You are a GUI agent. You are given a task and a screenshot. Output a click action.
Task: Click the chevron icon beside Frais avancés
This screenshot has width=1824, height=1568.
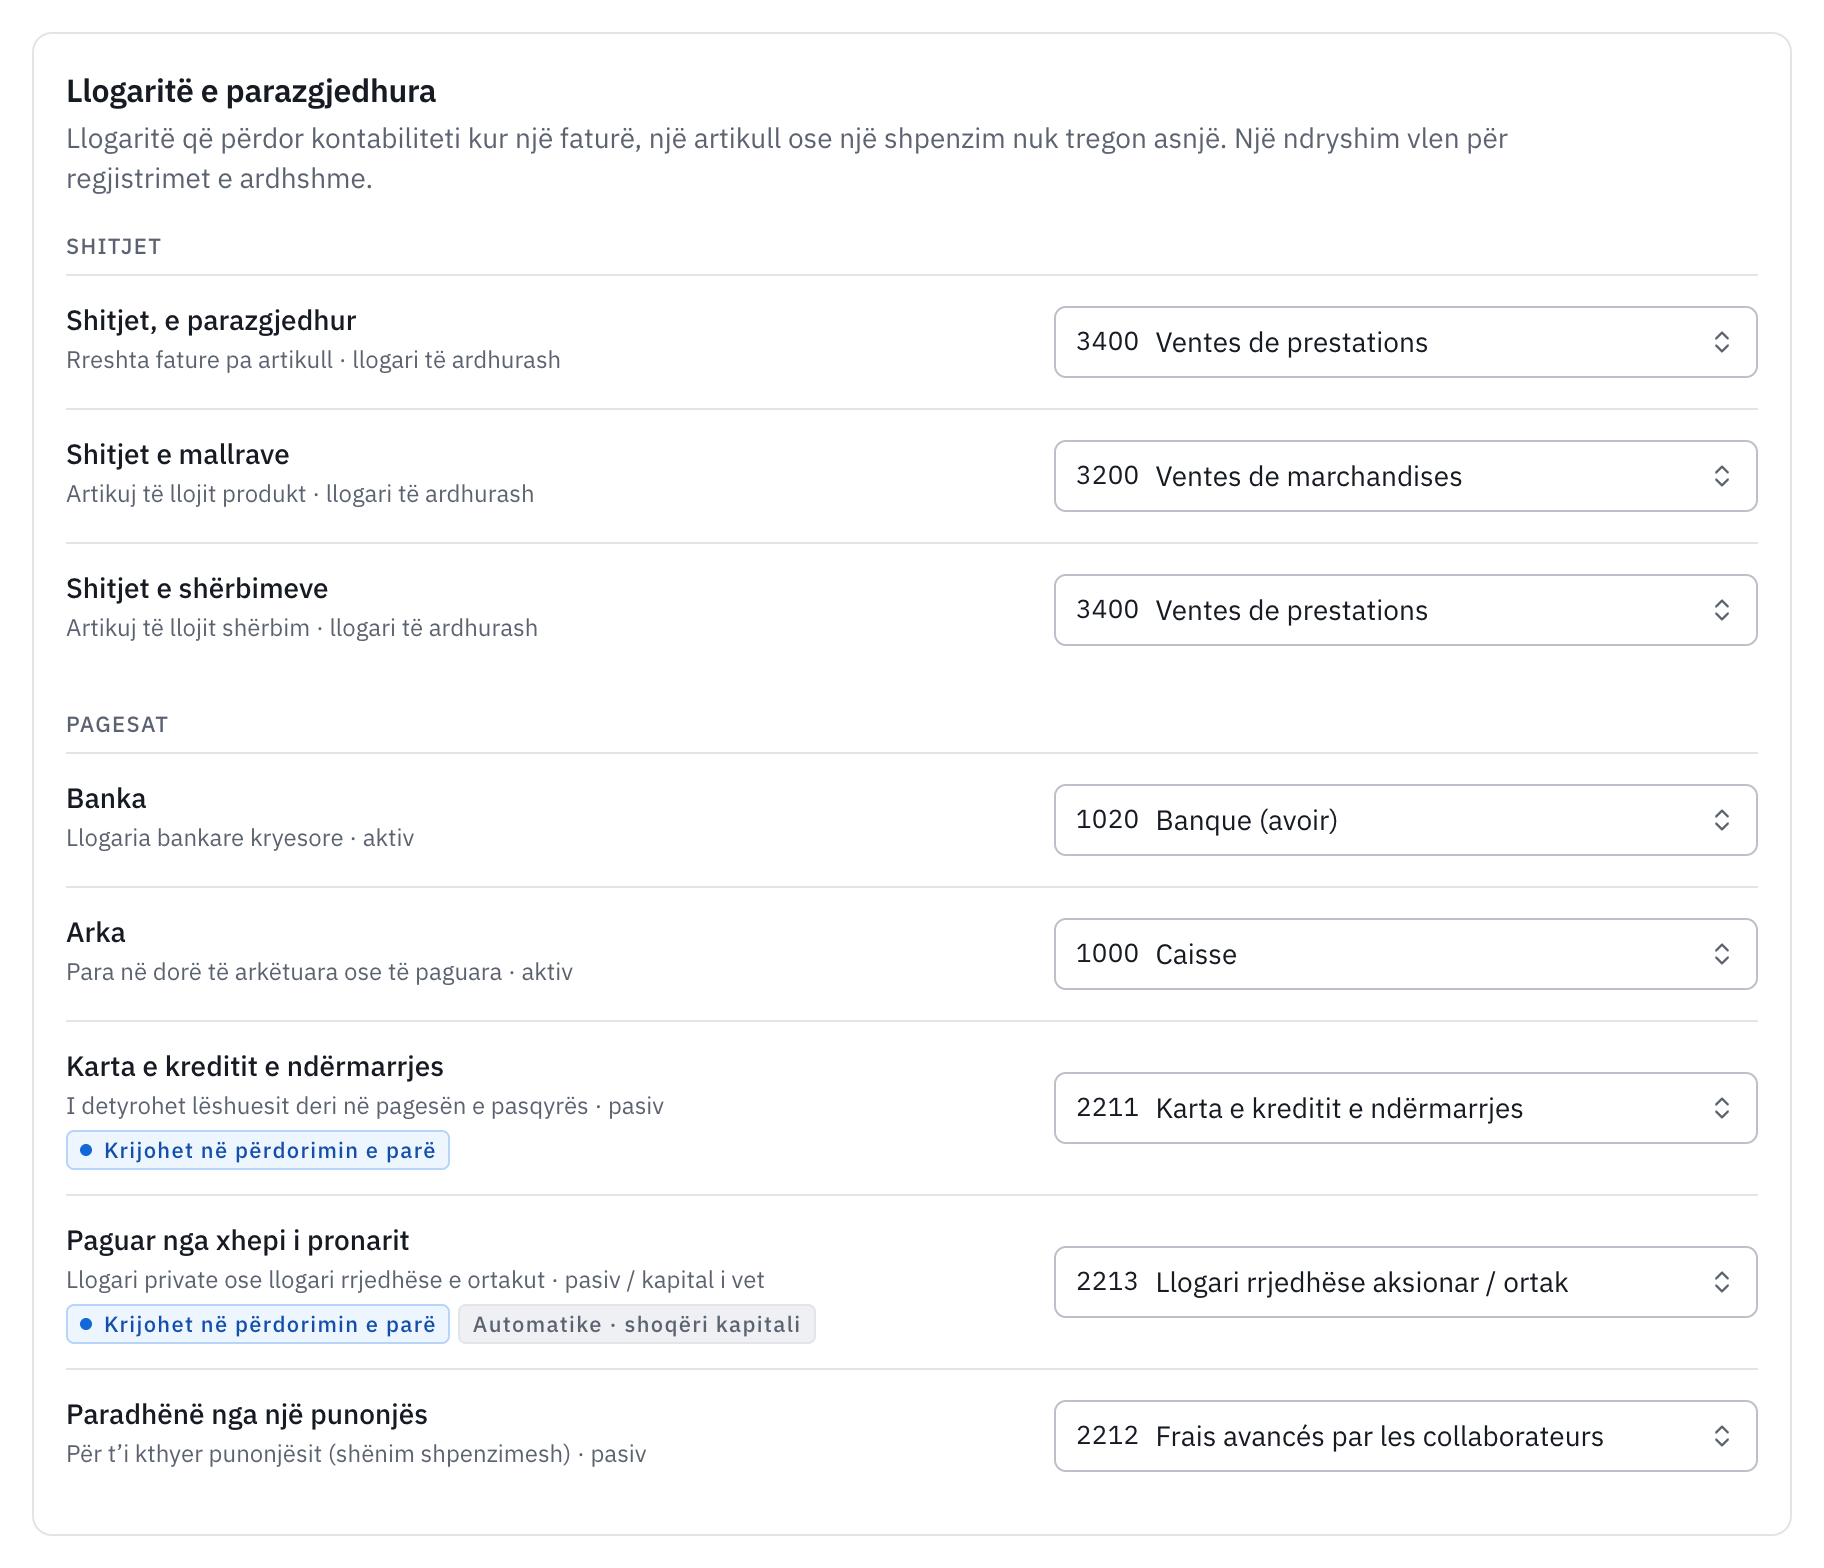[1722, 1436]
